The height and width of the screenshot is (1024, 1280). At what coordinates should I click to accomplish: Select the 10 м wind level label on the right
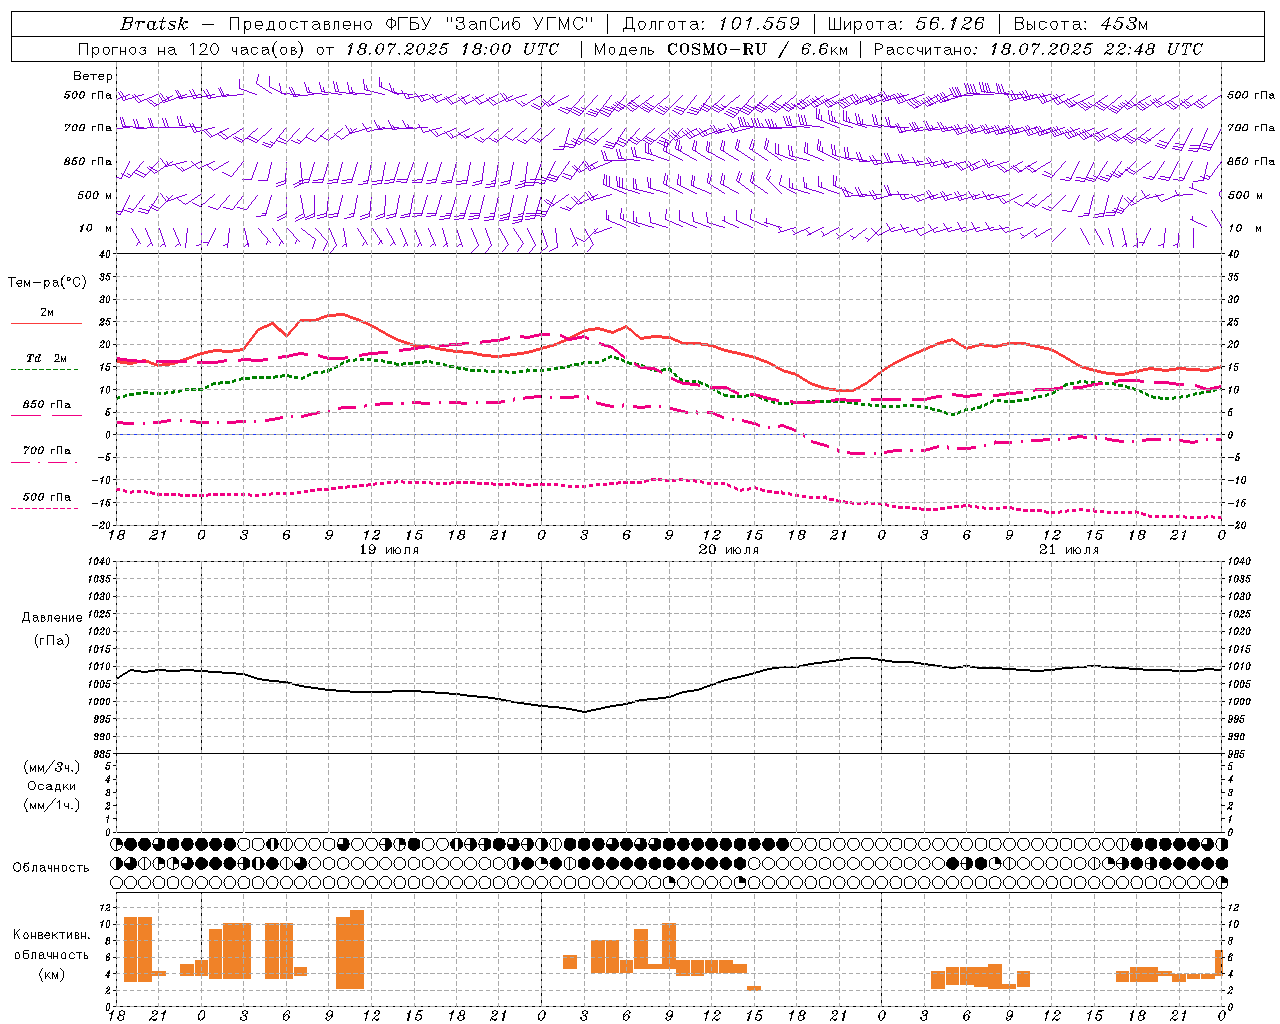click(x=1245, y=228)
